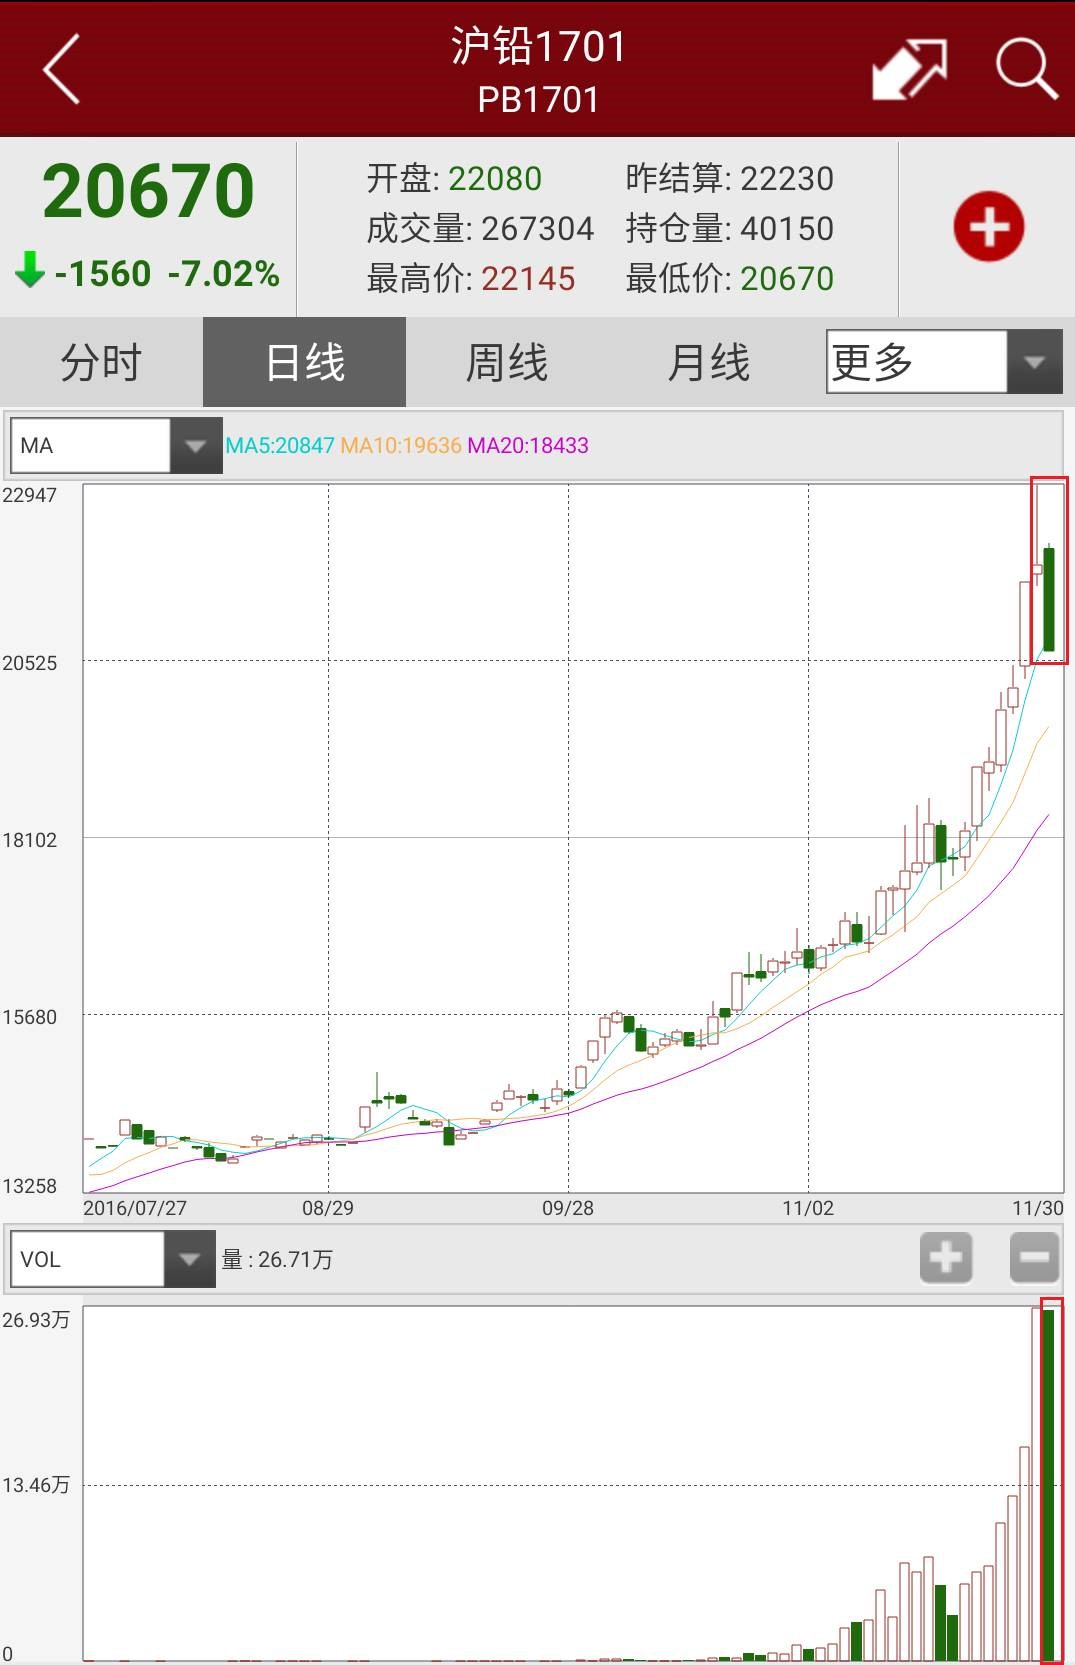
Task: Tap the latest price 20670
Action: (x=148, y=191)
